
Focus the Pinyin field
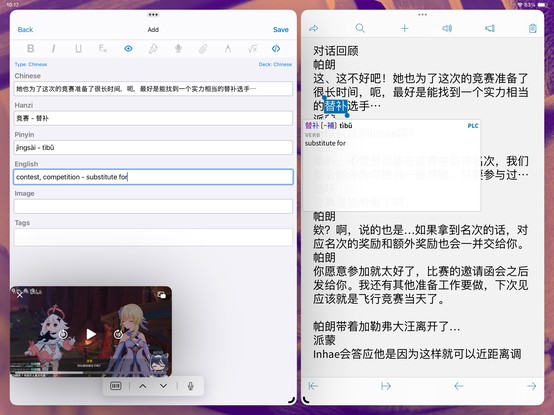pyautogui.click(x=153, y=147)
